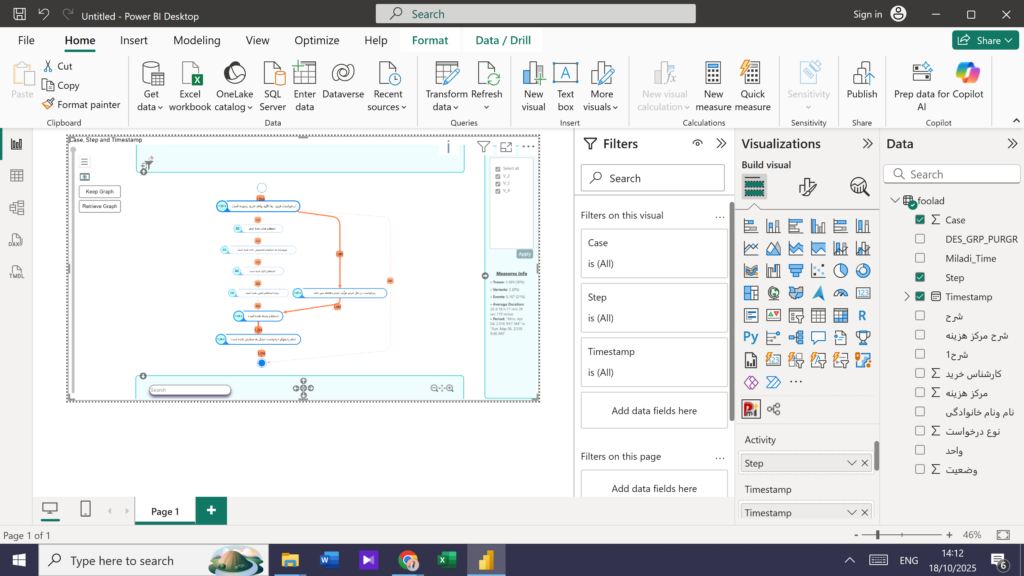Switch to the Optimize ribbon tab
1024x576 pixels.
point(316,41)
